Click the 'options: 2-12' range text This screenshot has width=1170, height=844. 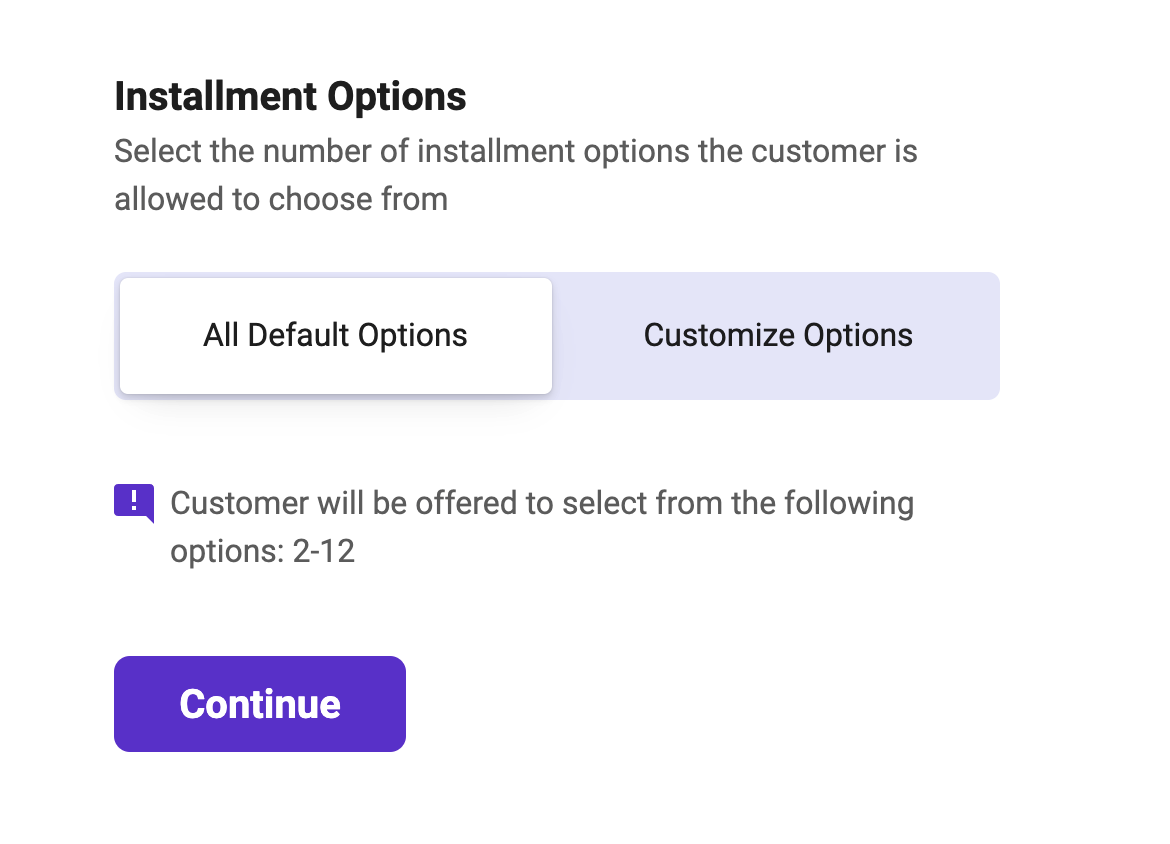(263, 551)
